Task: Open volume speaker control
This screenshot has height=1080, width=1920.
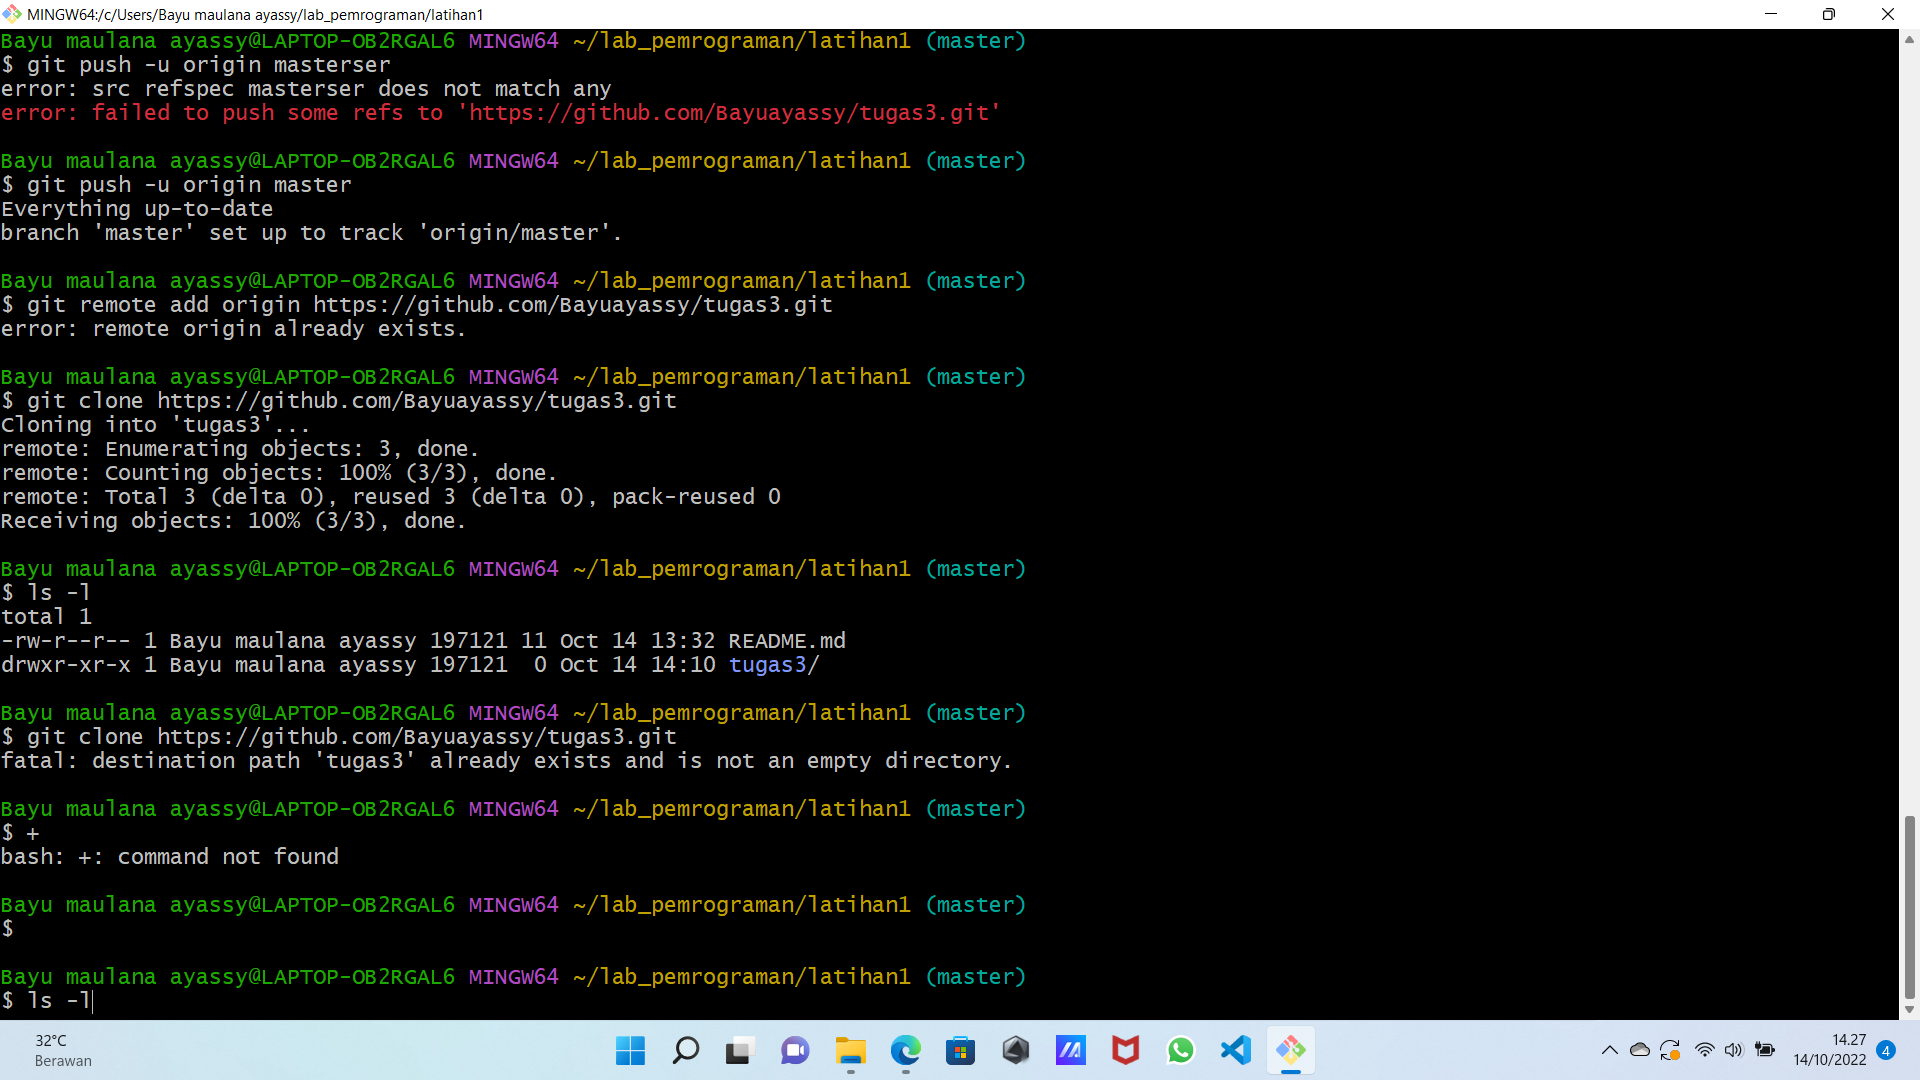Action: coord(1734,1050)
